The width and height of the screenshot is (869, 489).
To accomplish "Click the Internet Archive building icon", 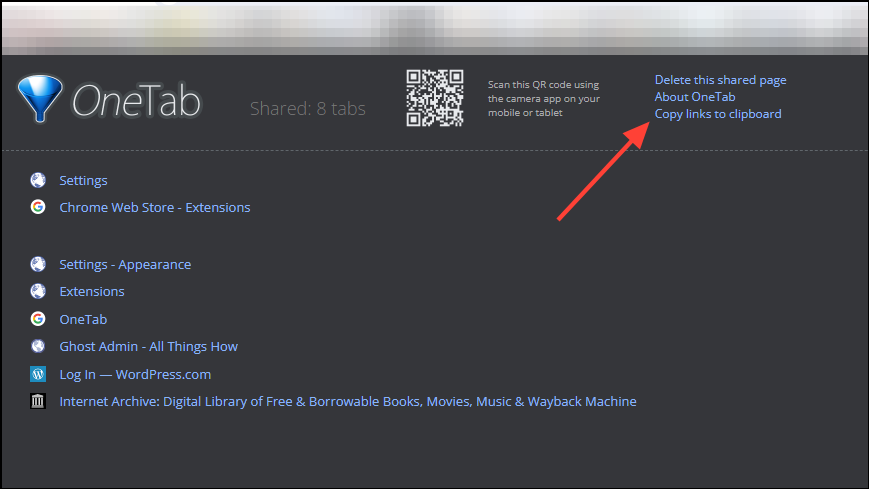I will (x=38, y=401).
